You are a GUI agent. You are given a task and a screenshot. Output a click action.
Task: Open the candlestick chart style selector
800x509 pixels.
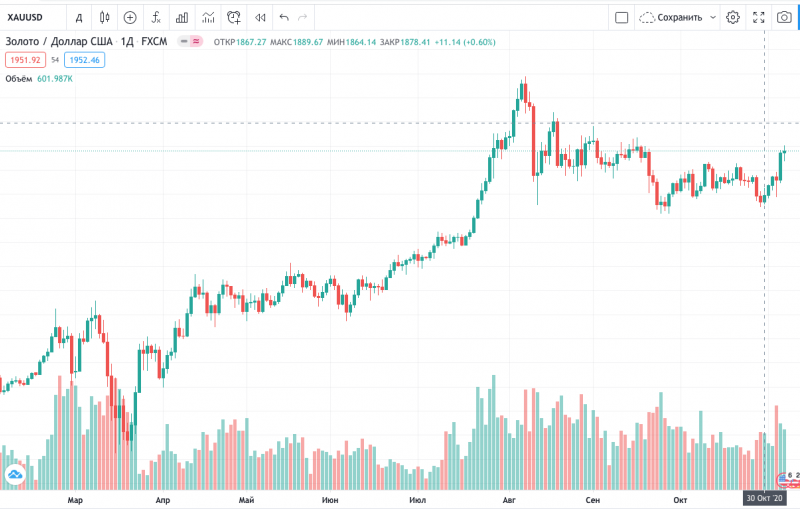pos(105,17)
